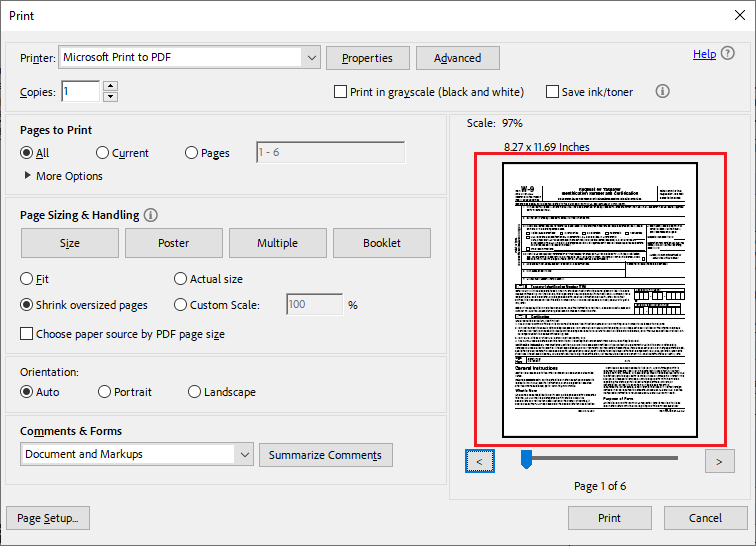The height and width of the screenshot is (546, 756).
Task: Open the Help question mark icon
Action: pos(728,53)
